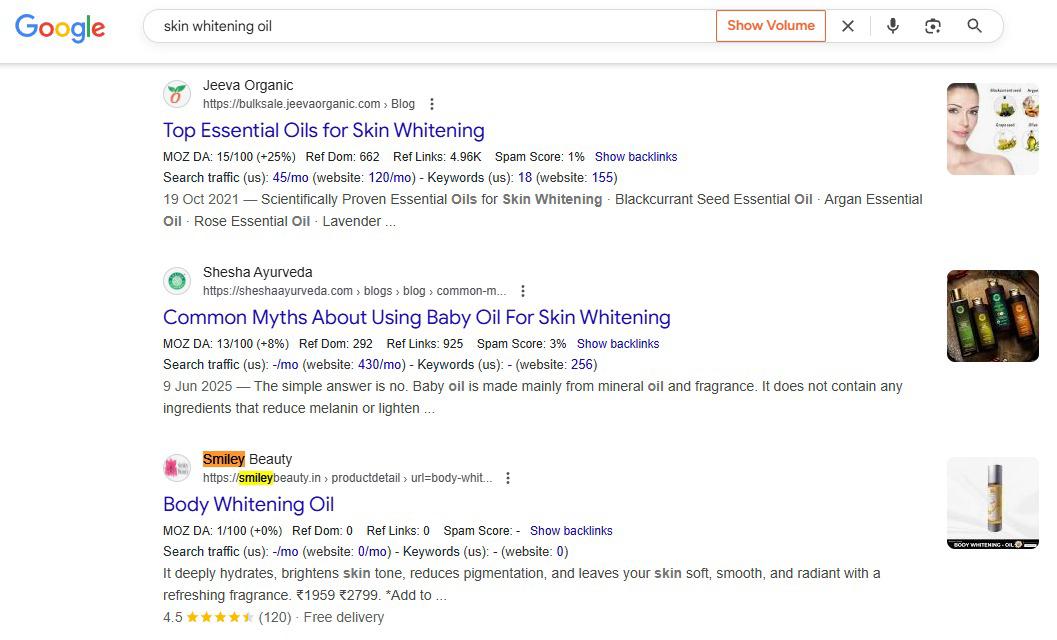Show backlinks for the Jeeva Organic result

pyautogui.click(x=636, y=156)
